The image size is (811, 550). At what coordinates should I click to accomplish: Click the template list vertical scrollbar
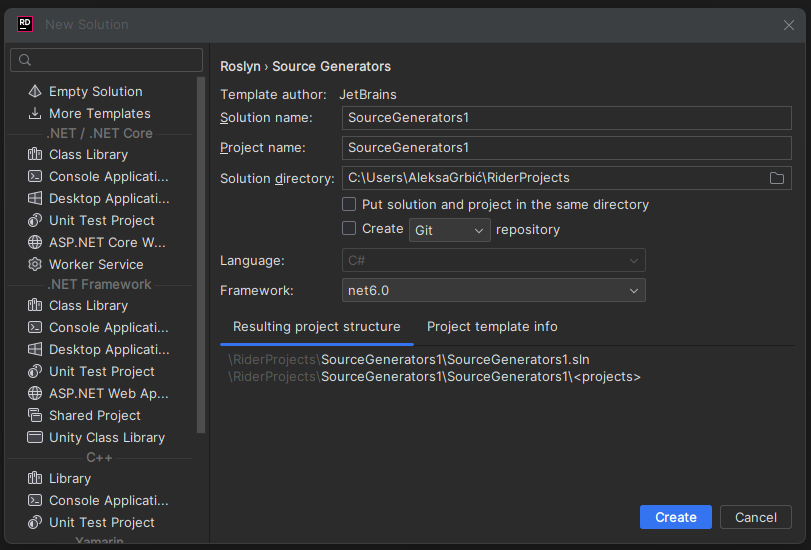point(201,255)
